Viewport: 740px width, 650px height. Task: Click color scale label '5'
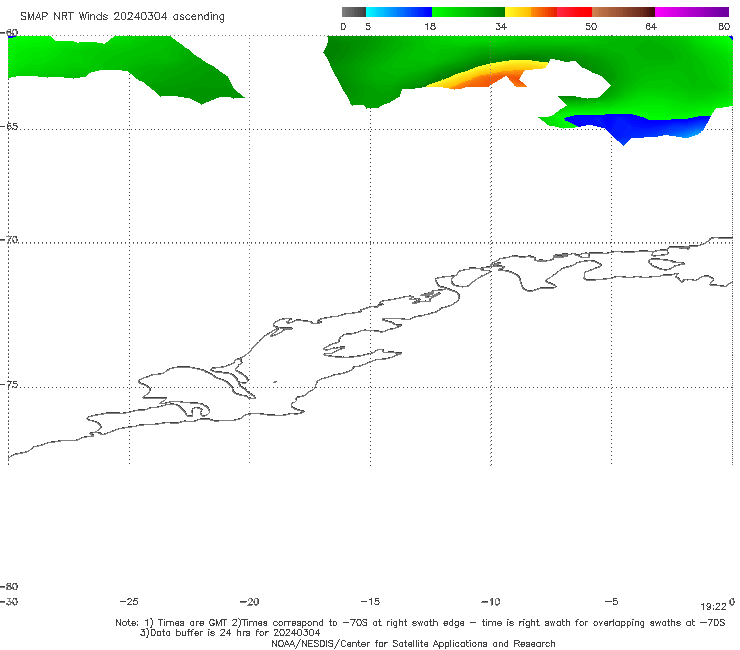click(x=368, y=26)
